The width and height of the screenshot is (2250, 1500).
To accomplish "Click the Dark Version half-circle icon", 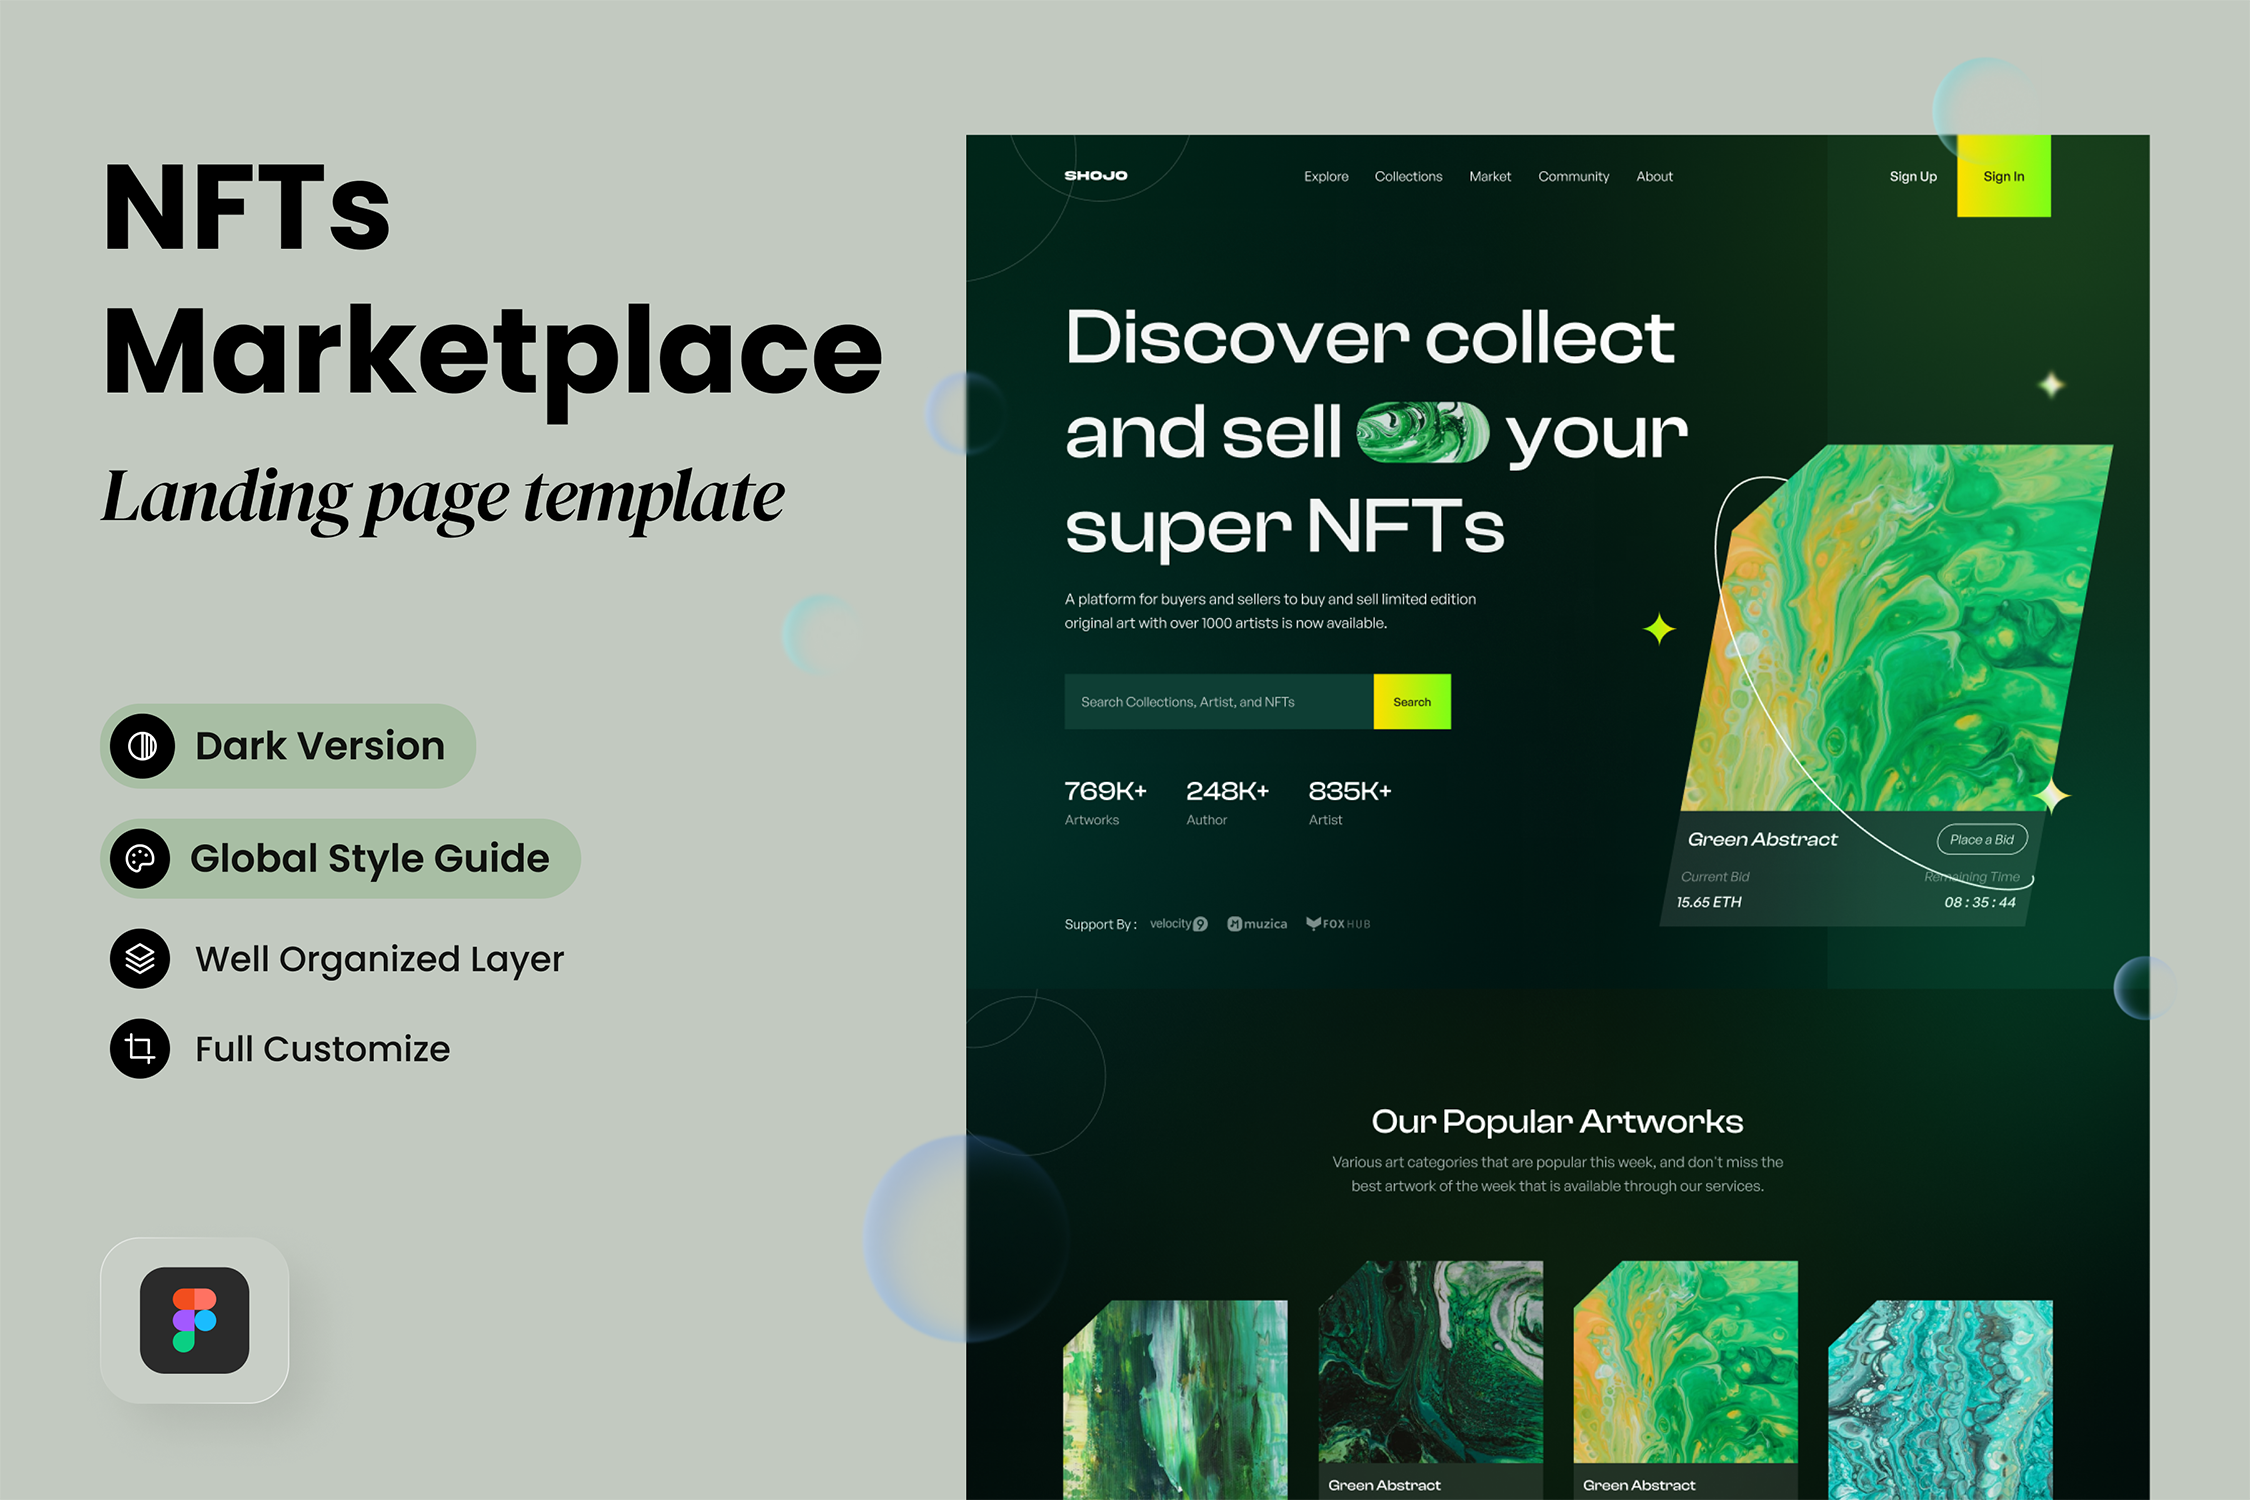I will pos(142,746).
